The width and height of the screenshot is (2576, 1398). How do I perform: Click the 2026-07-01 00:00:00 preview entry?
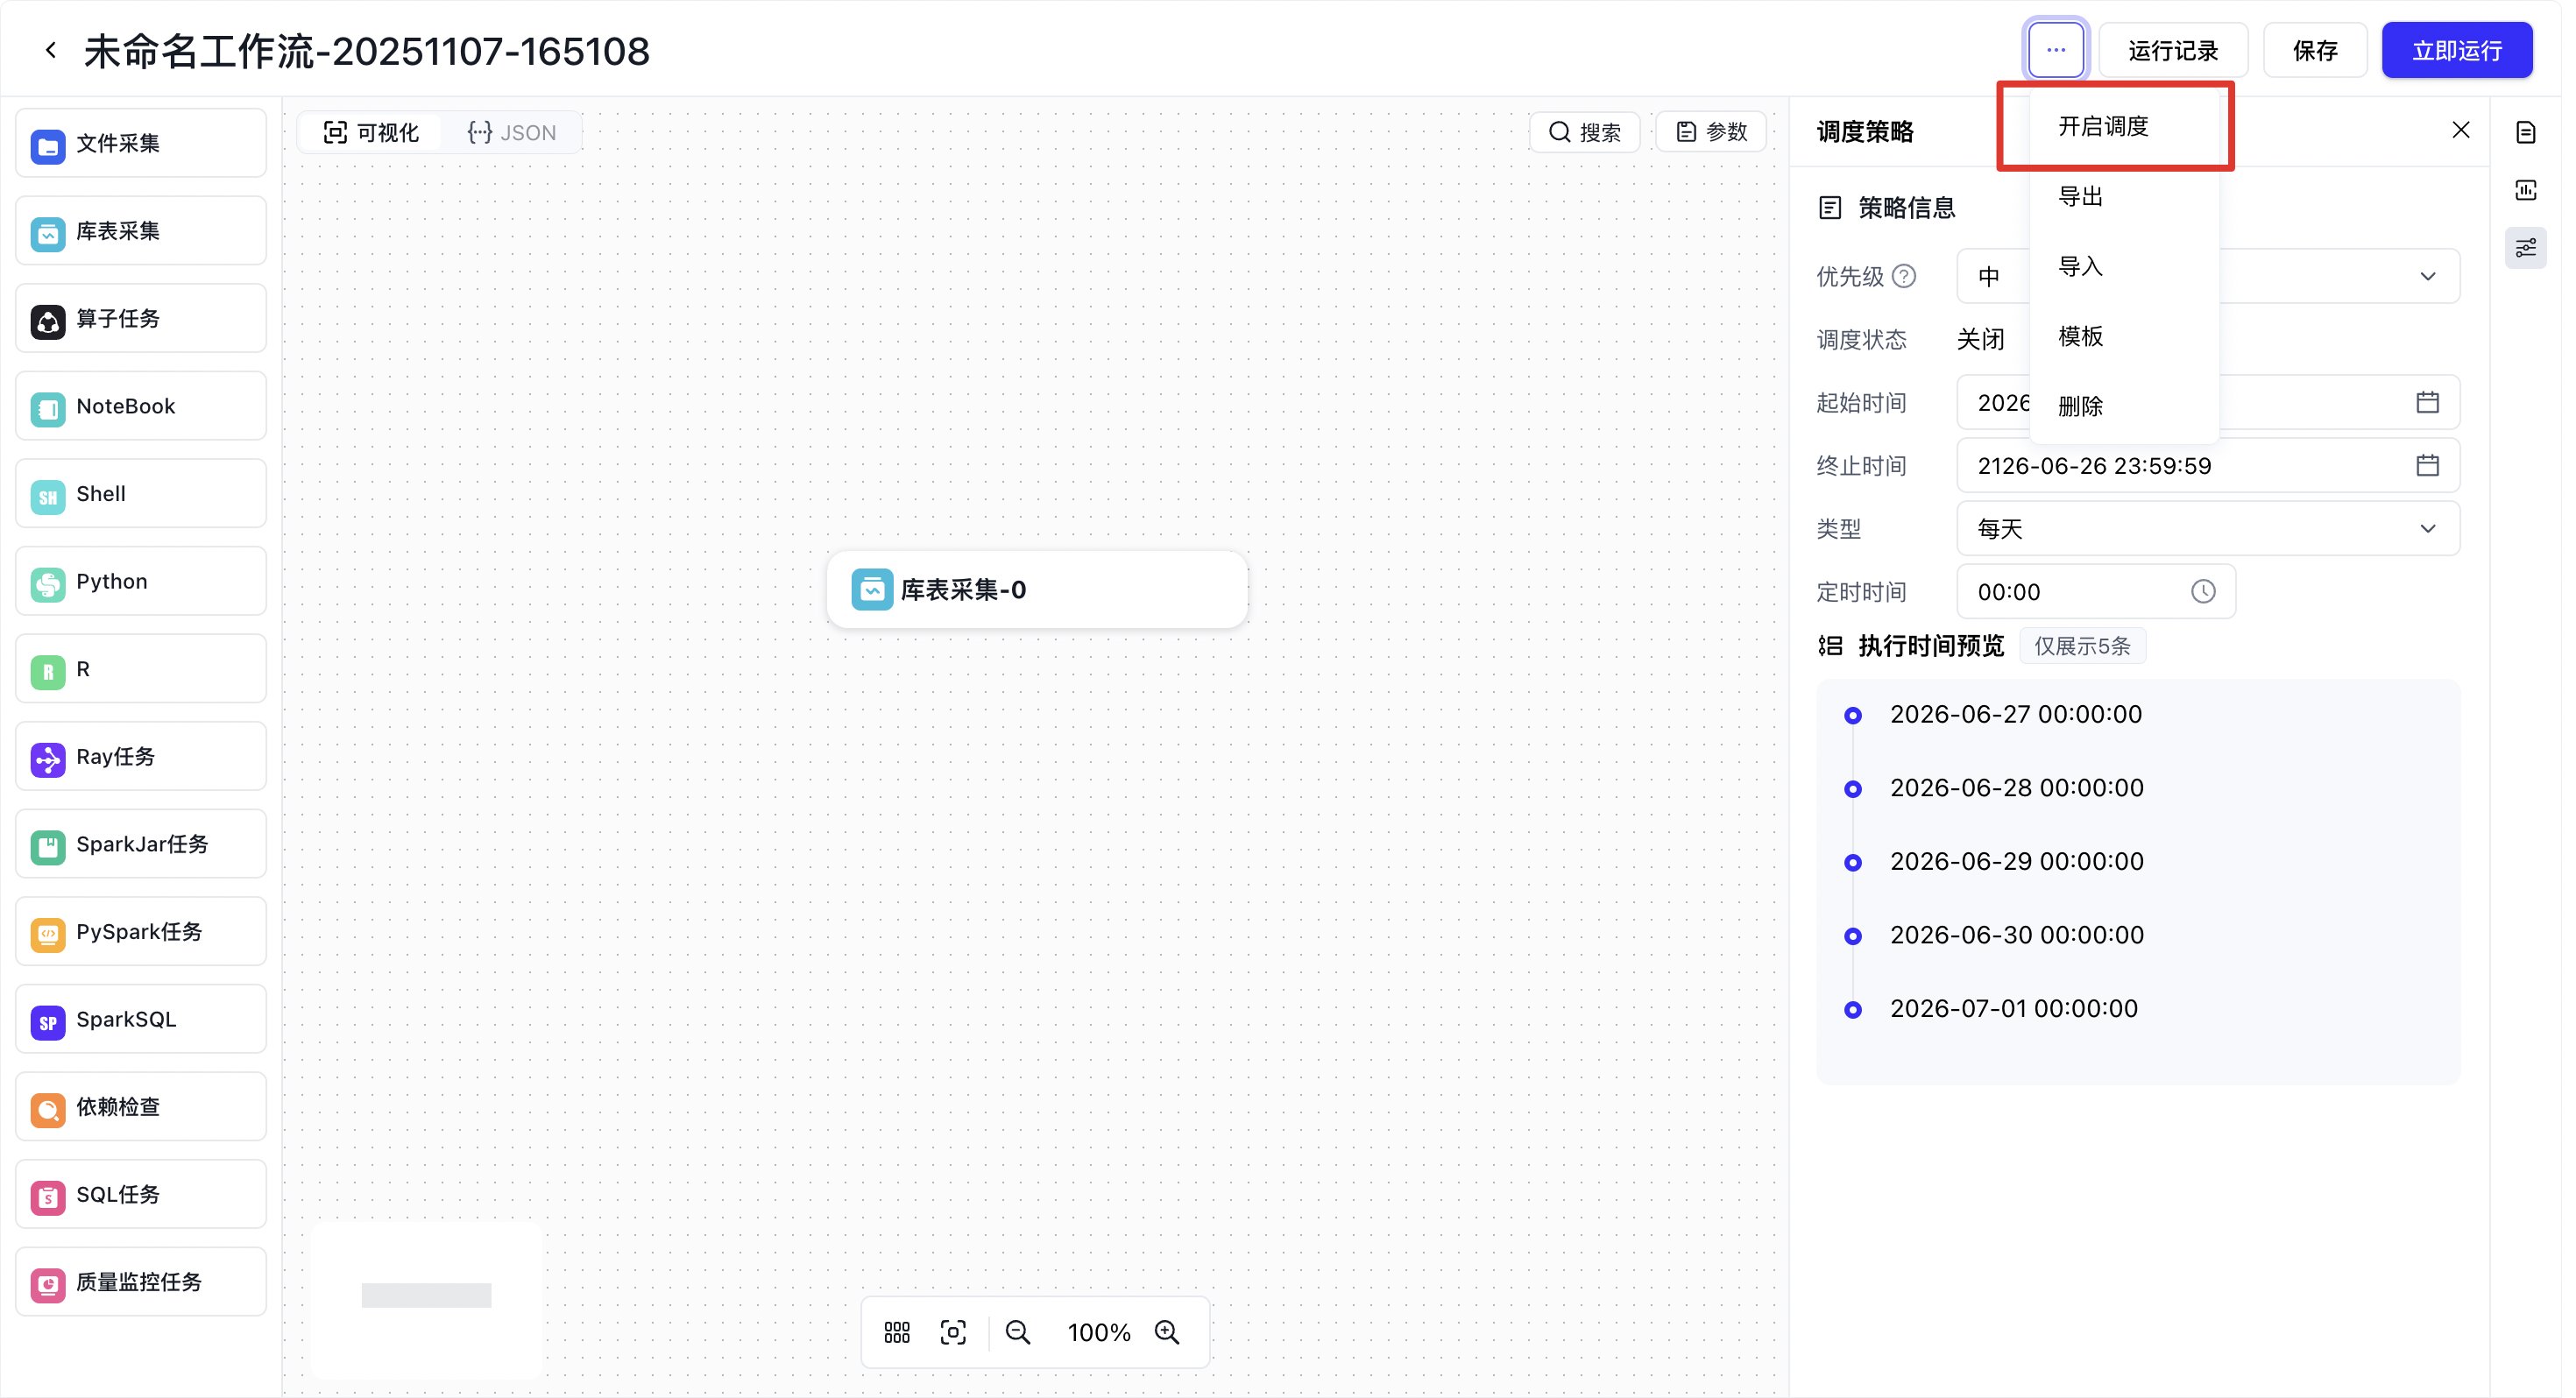(x=2024, y=1013)
